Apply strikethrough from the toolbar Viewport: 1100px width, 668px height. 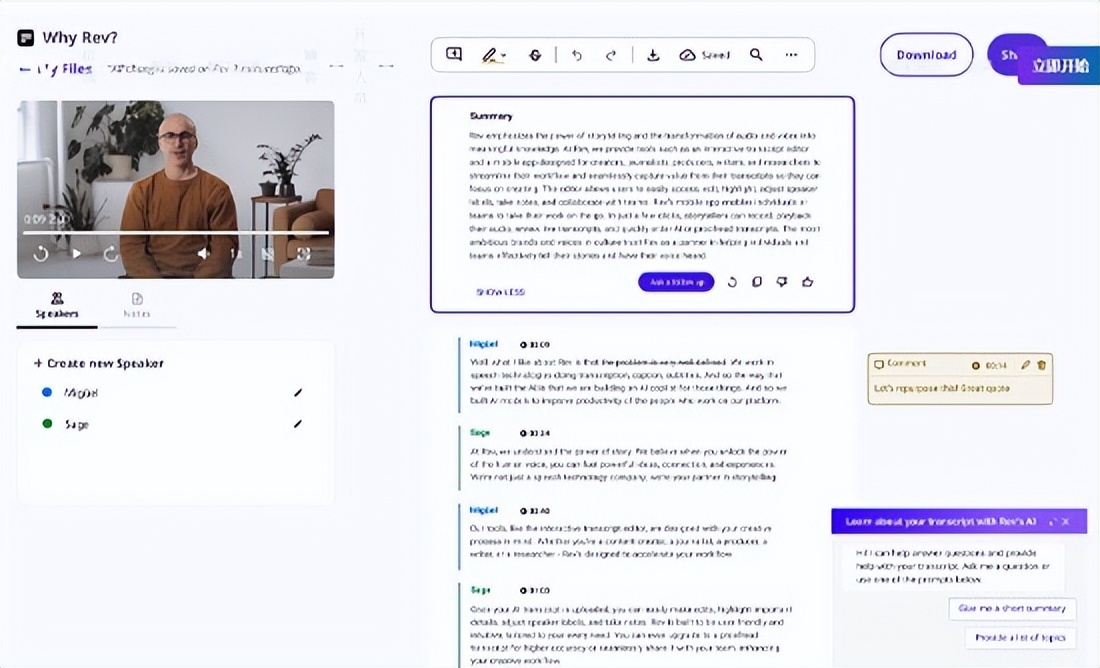click(x=535, y=55)
